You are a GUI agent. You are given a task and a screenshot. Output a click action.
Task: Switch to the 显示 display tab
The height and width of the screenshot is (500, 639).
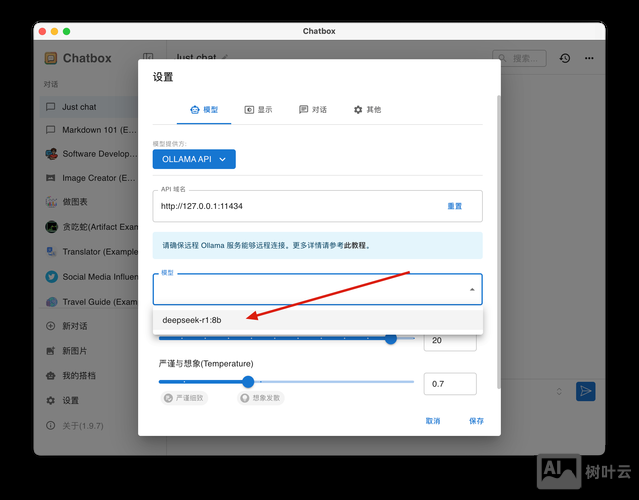[x=258, y=109]
